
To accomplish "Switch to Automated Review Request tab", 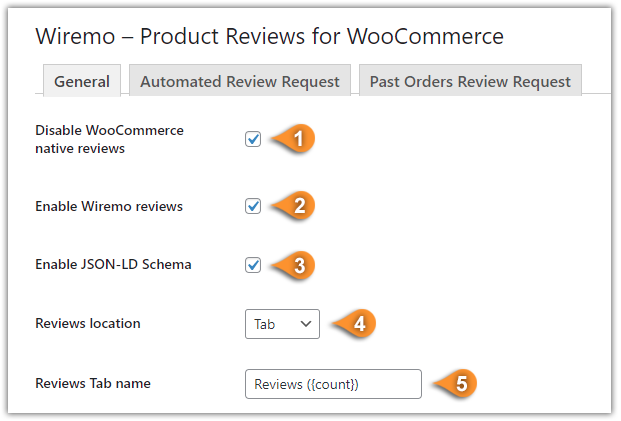I will coord(240,81).
